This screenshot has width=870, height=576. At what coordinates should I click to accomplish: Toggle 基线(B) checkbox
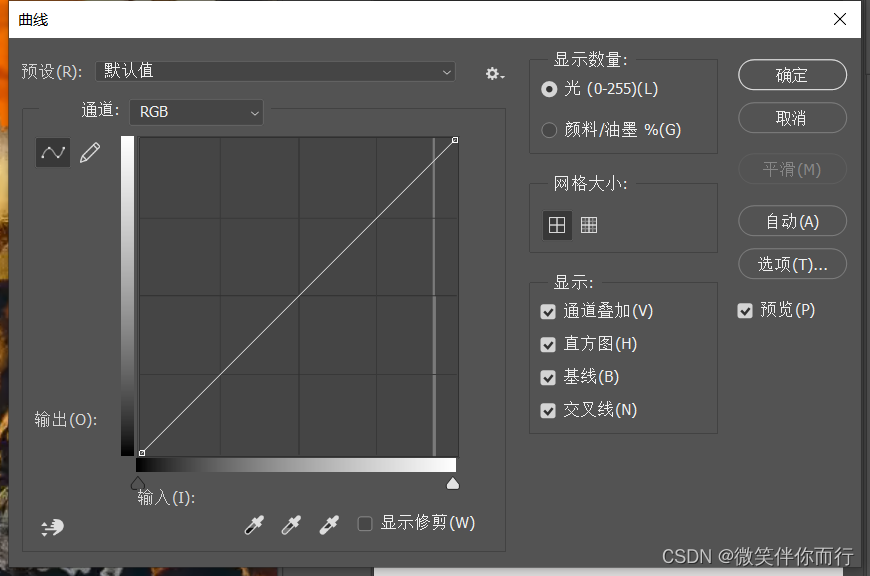[x=548, y=378]
